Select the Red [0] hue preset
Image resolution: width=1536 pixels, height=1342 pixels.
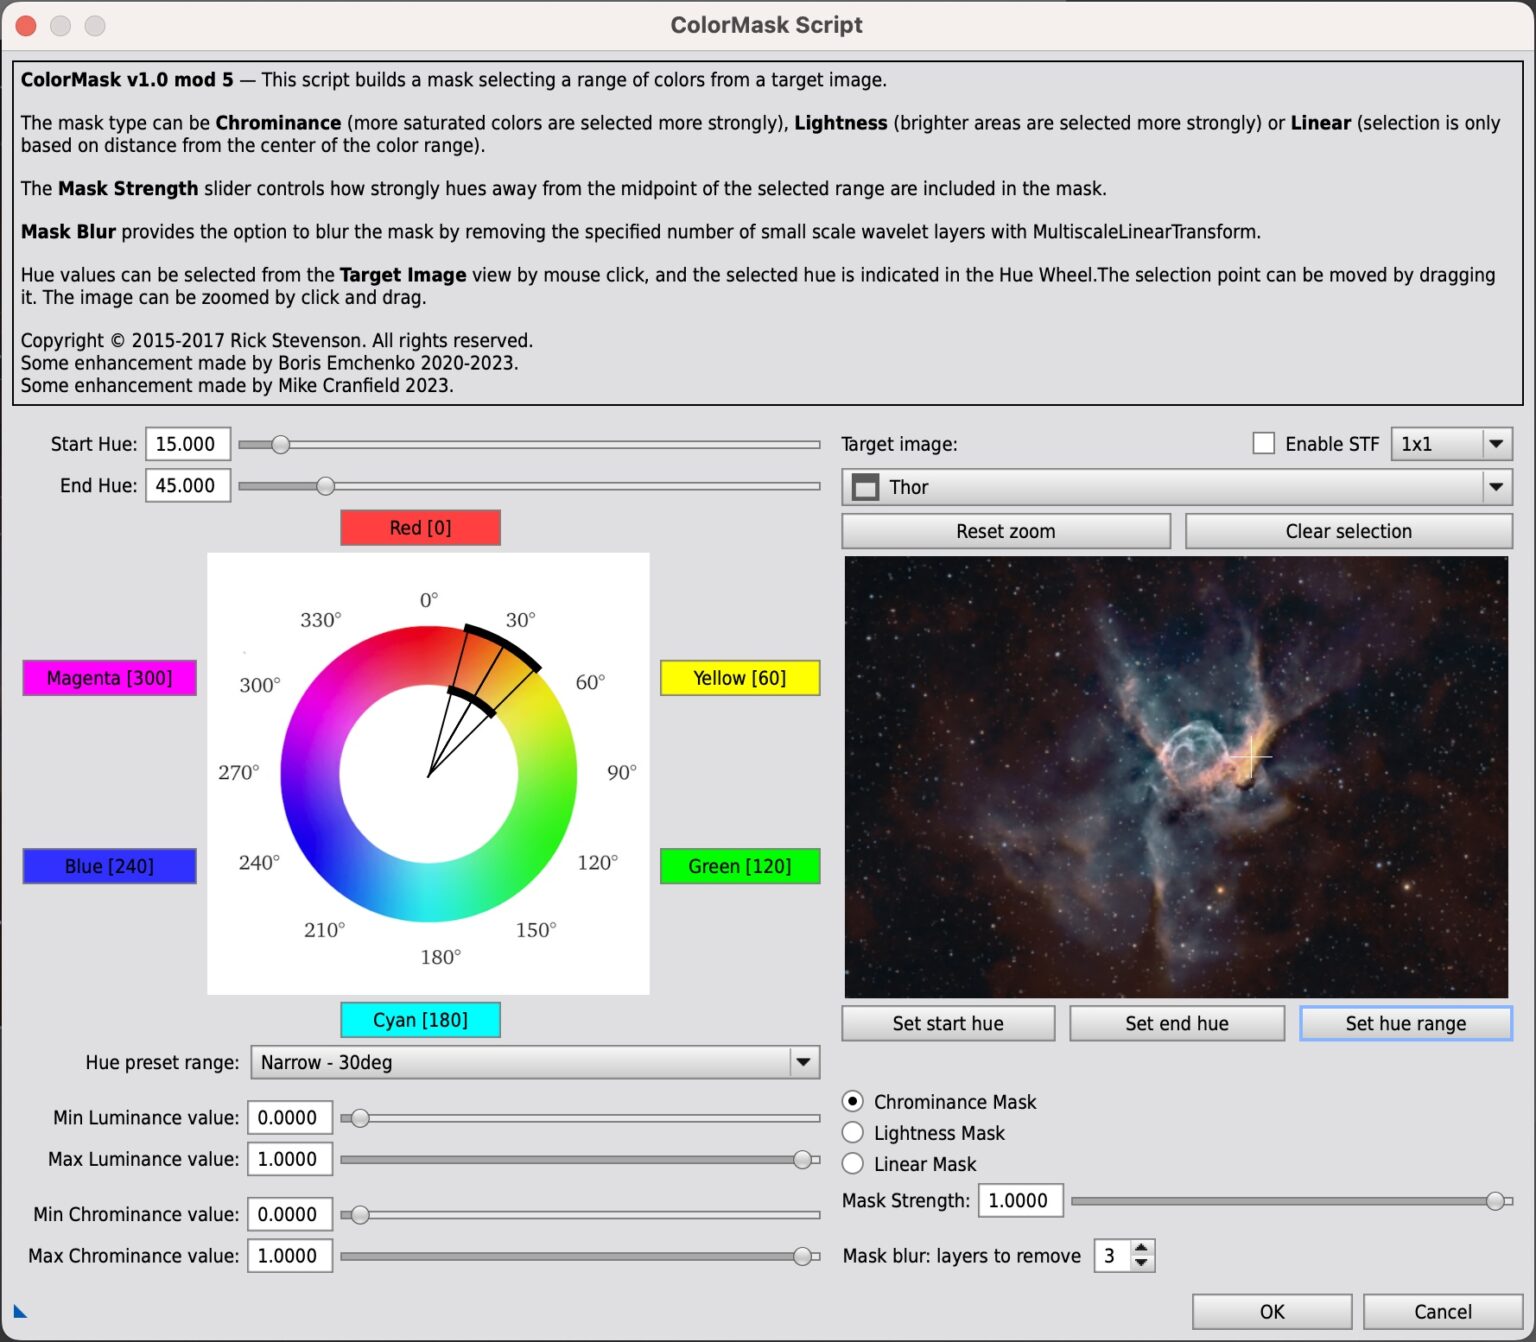pyautogui.click(x=420, y=527)
